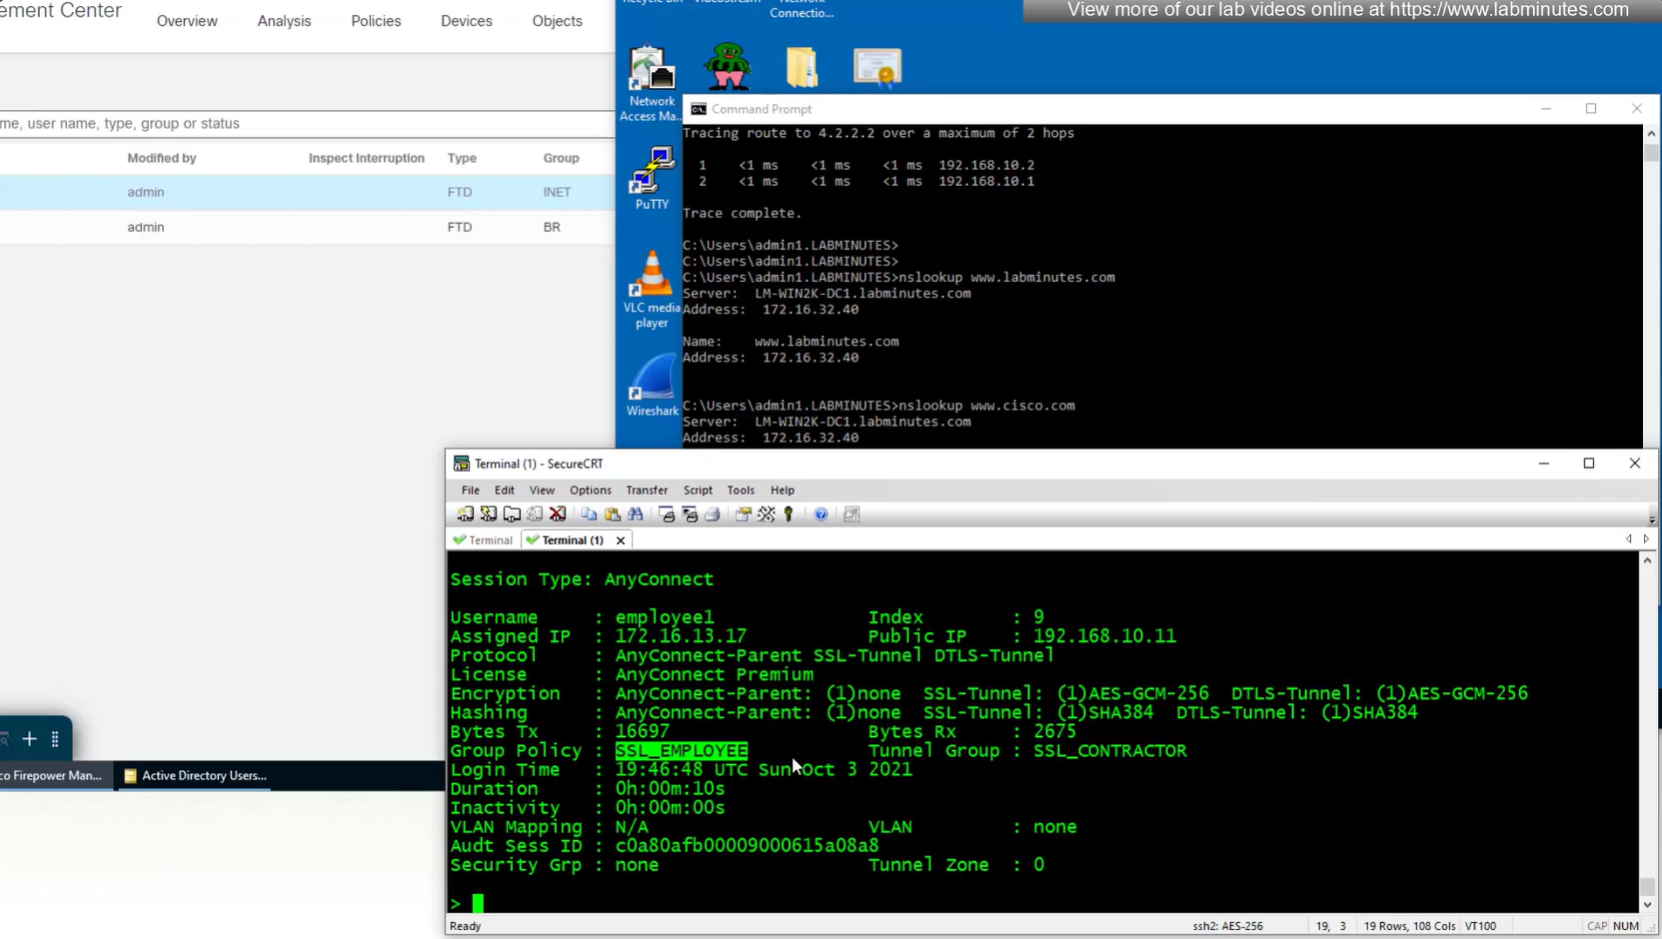Close the Terminal (1) tab
This screenshot has height=939, width=1662.
621,540
